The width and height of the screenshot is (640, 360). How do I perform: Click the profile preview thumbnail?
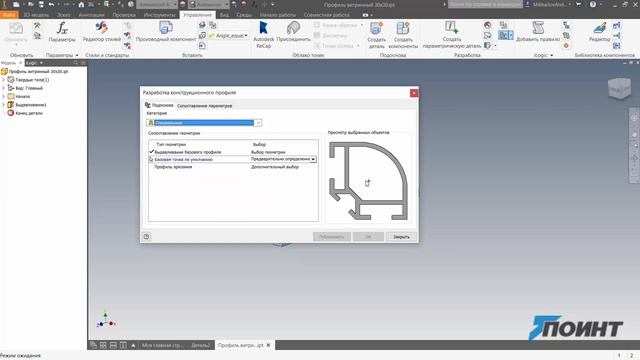368,181
